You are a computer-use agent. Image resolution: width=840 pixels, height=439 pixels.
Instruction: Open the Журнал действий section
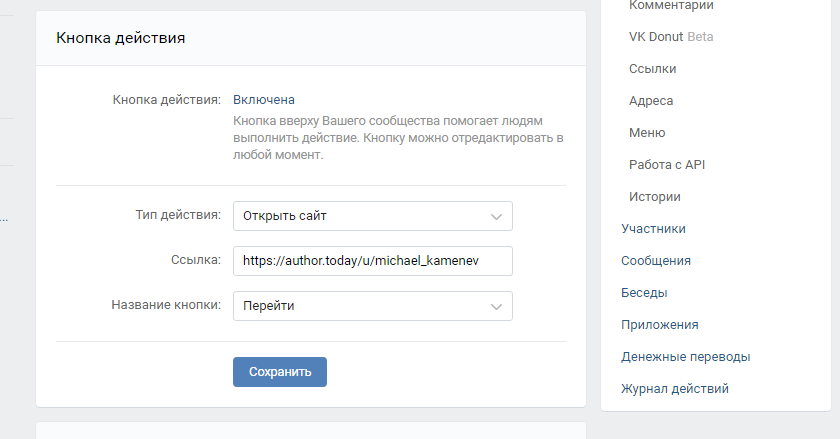[x=674, y=389]
